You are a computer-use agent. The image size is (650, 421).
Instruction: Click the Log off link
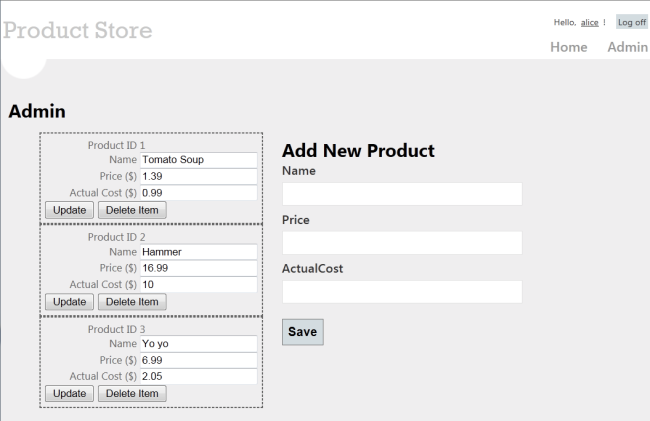(631, 22)
